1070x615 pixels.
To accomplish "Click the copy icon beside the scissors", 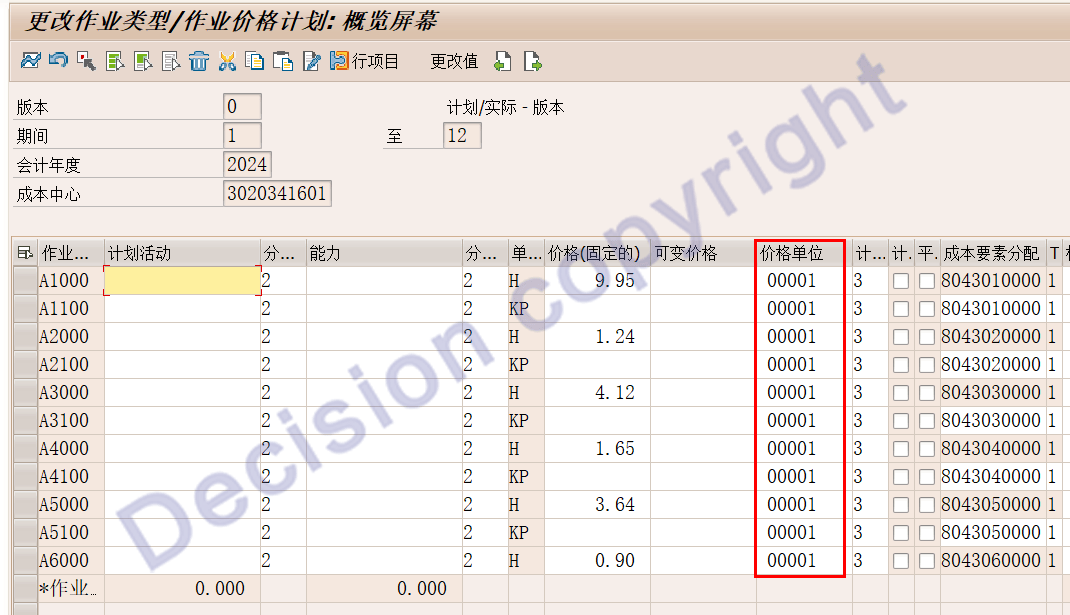I will point(255,62).
